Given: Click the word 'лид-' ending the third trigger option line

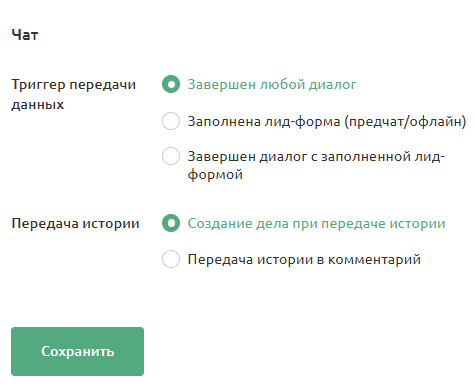Looking at the screenshot, I should pos(430,156).
